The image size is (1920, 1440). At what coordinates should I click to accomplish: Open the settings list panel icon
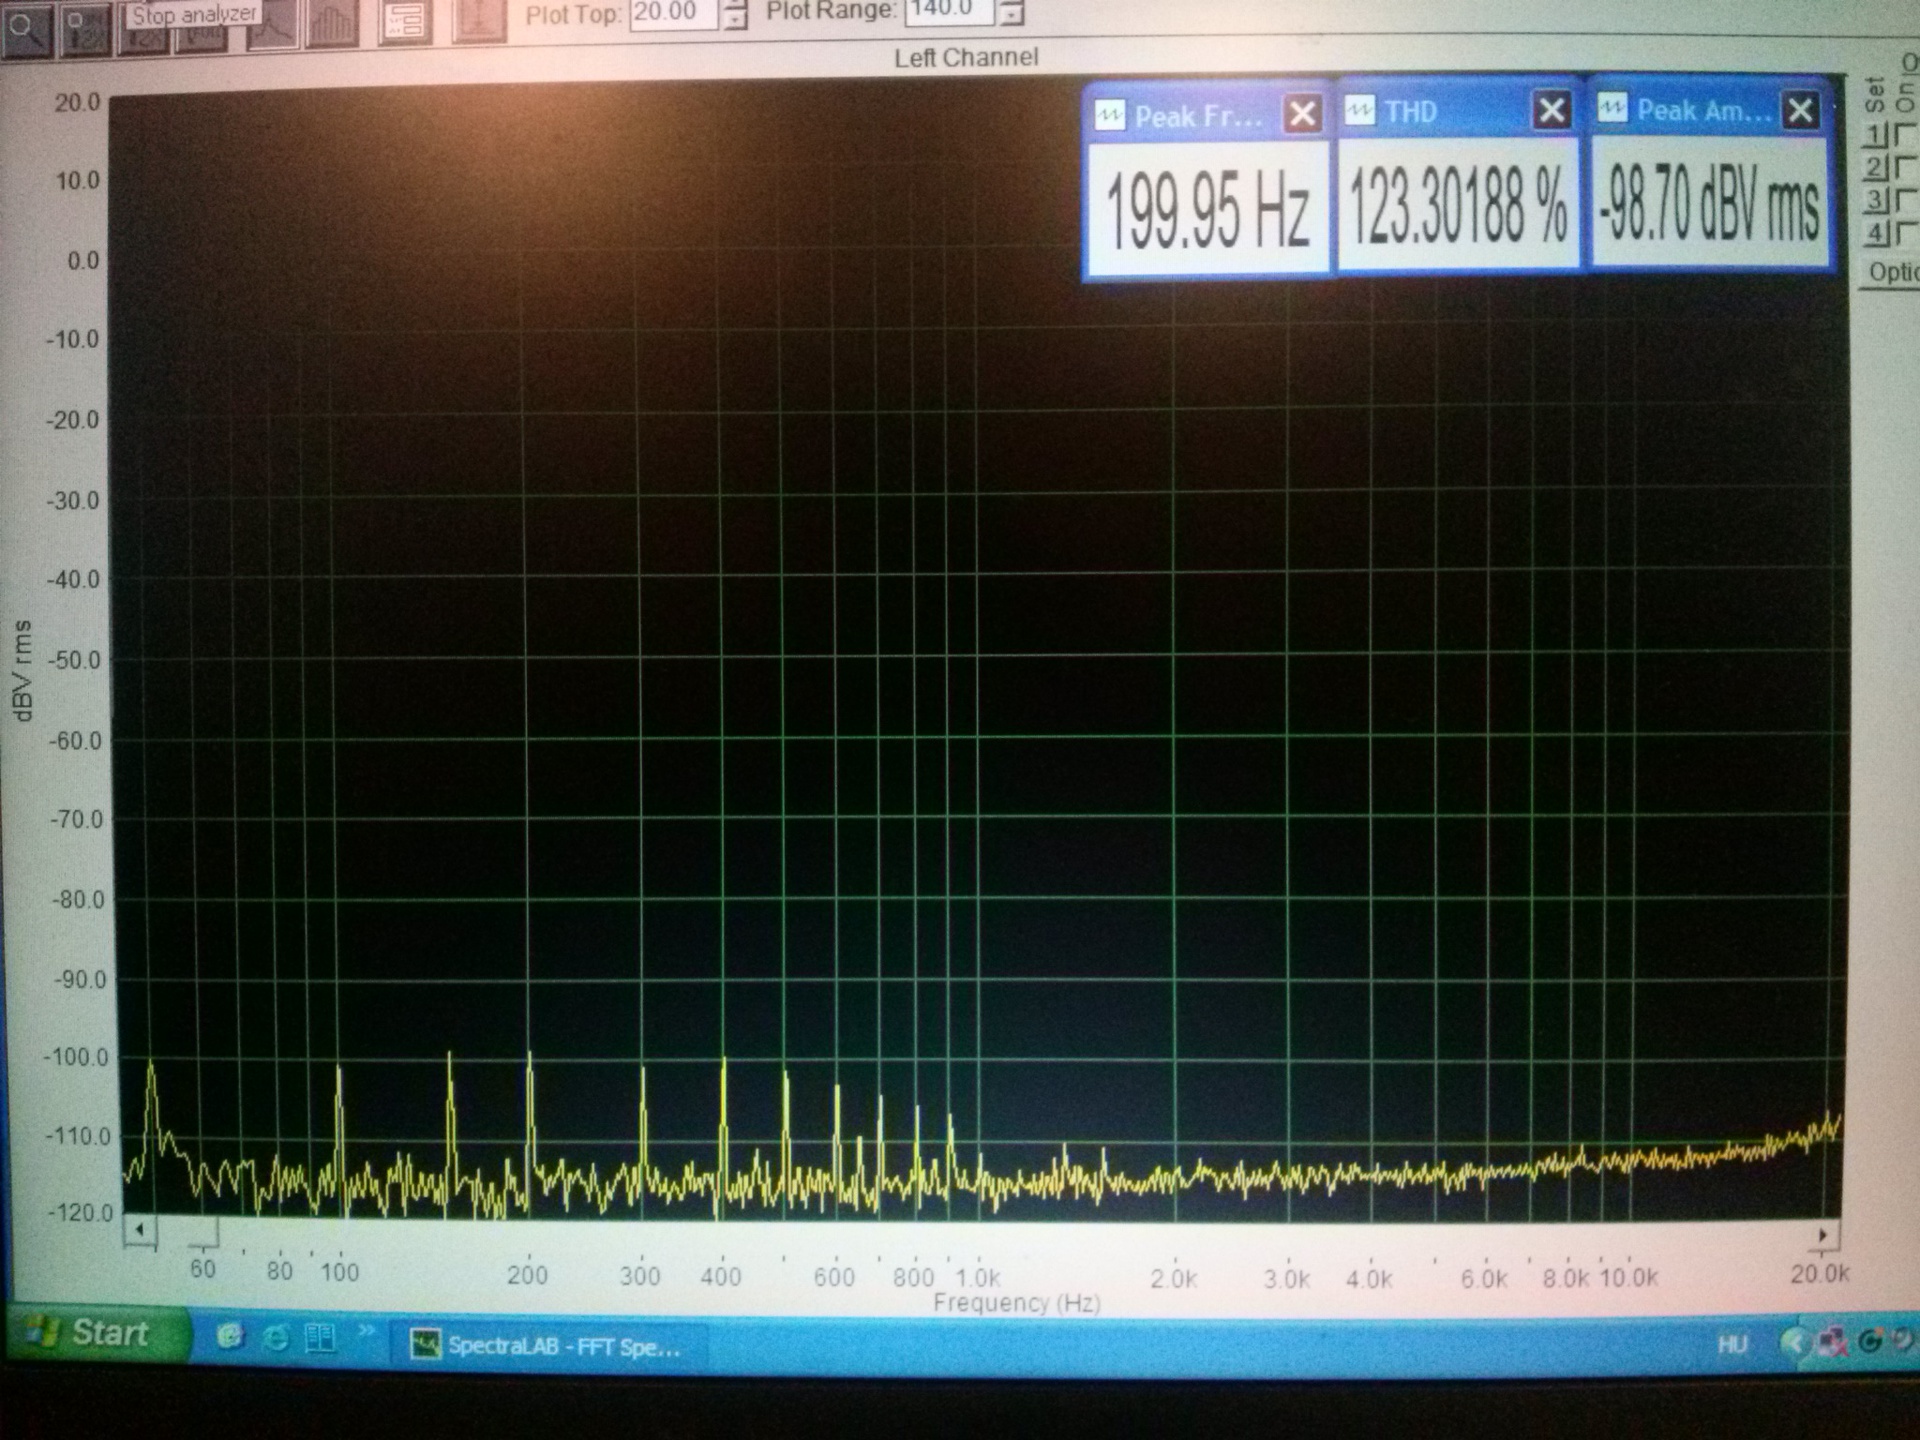click(405, 22)
